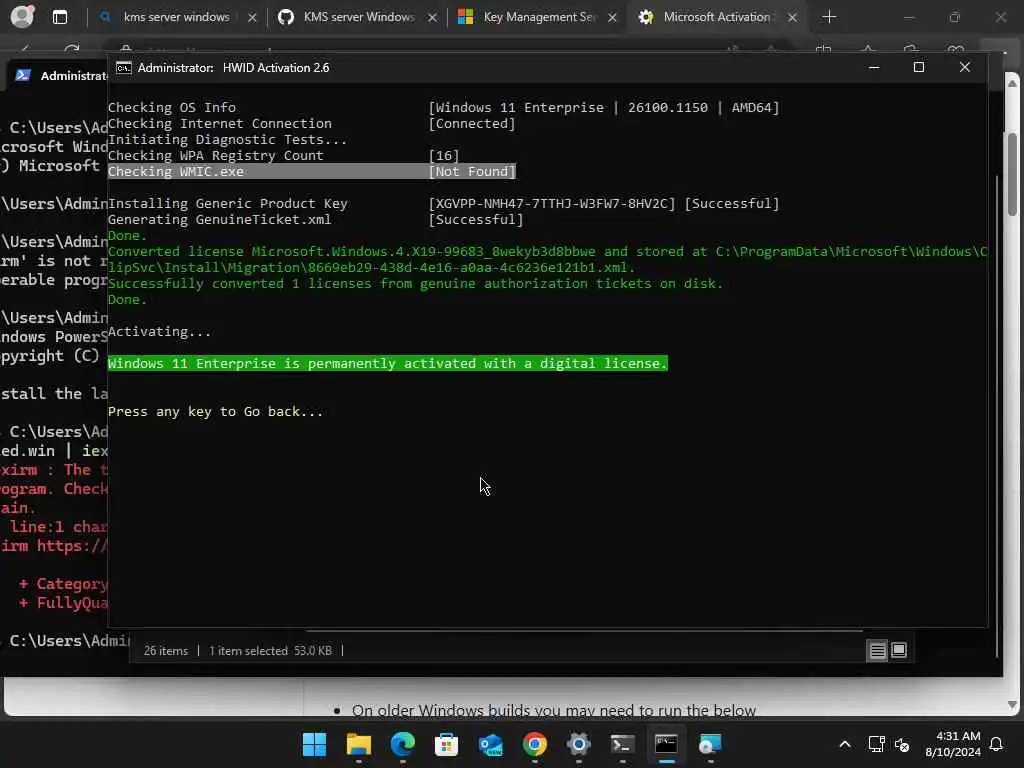
Task: Open the last taskbar app icon
Action: point(710,744)
